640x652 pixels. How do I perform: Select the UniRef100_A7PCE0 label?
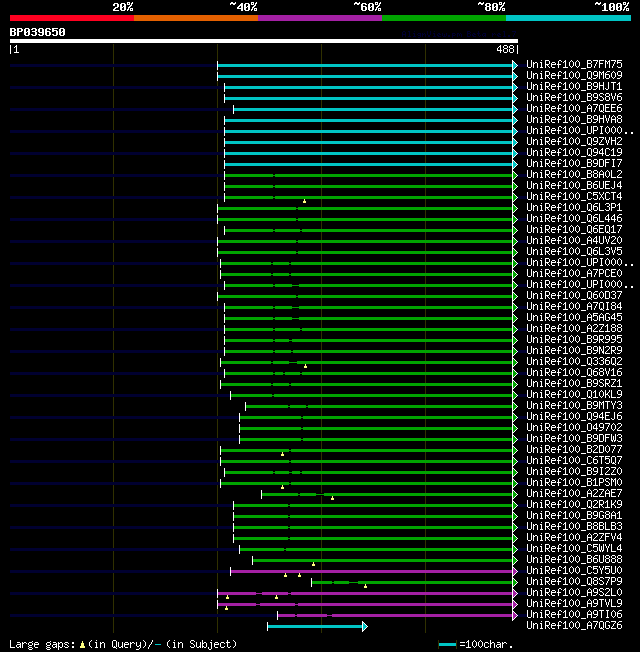click(574, 274)
